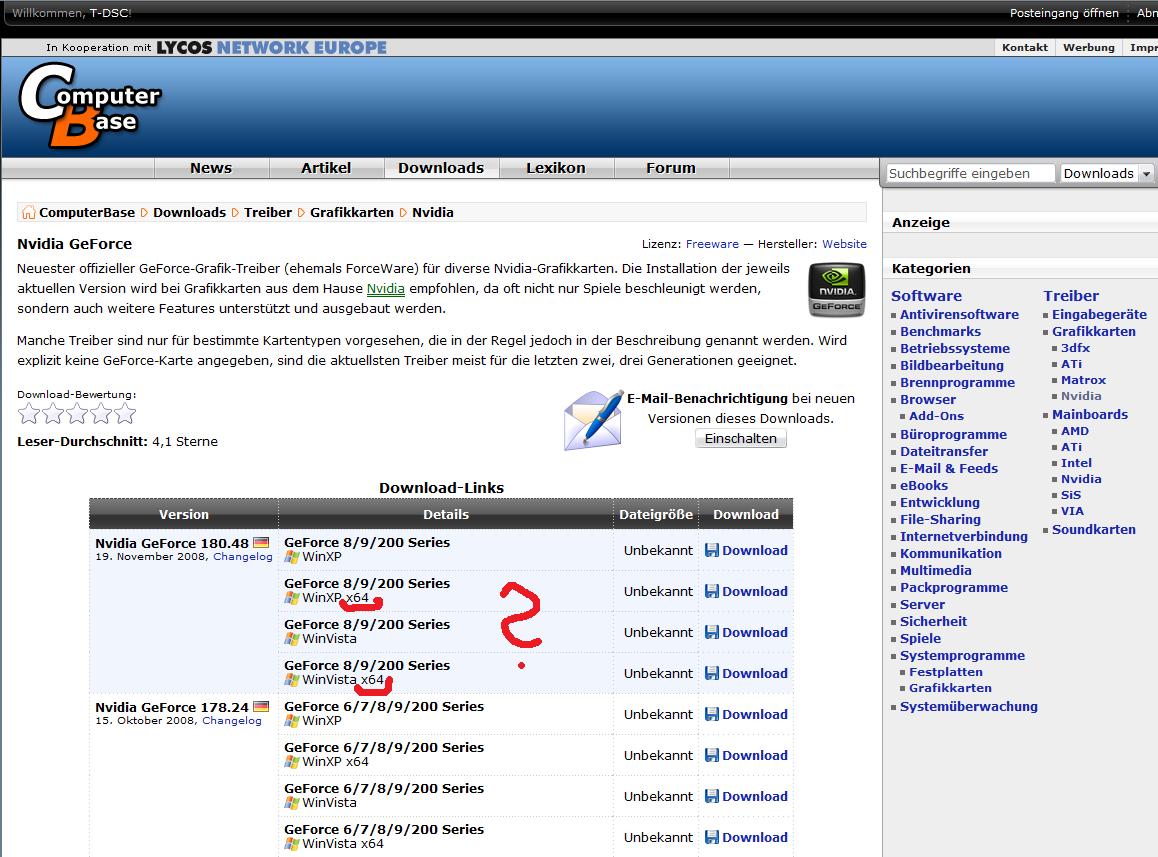1158x857 pixels.
Task: Click the search terms input field
Action: tap(970, 174)
